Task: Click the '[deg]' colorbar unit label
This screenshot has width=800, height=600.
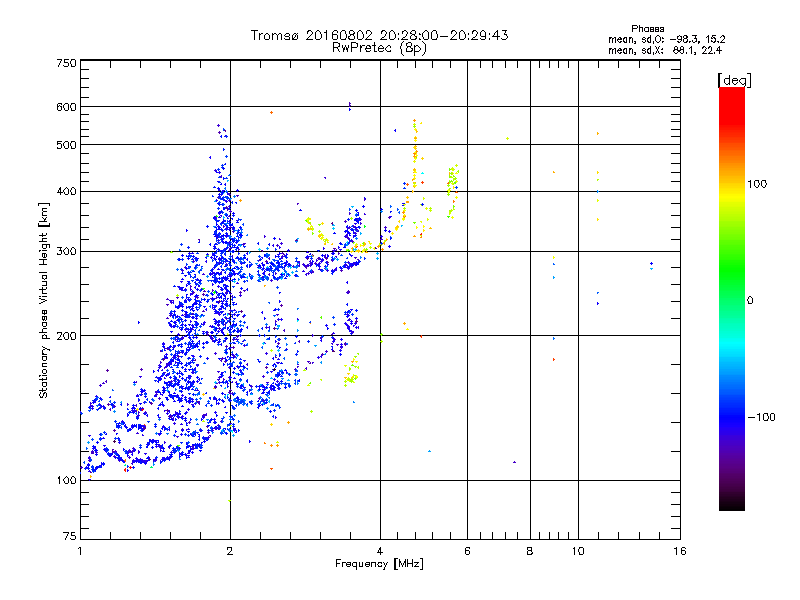Action: 734,80
